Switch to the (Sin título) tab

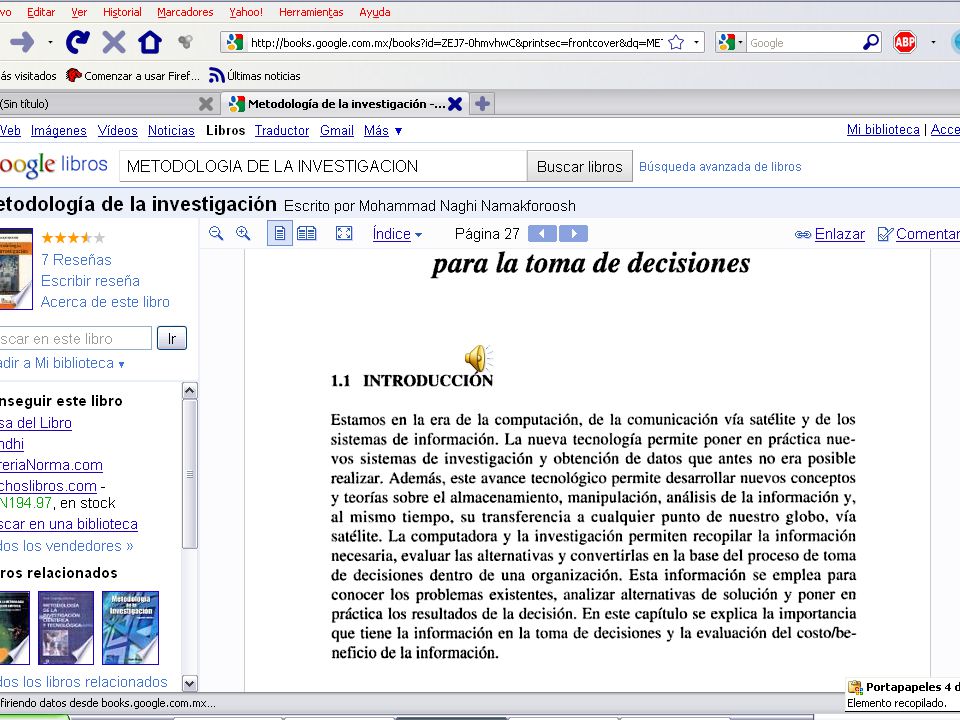coord(107,104)
